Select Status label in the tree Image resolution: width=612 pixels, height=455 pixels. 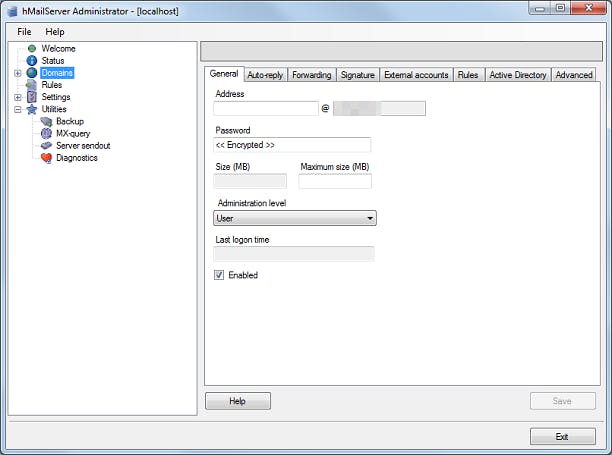tap(53, 61)
